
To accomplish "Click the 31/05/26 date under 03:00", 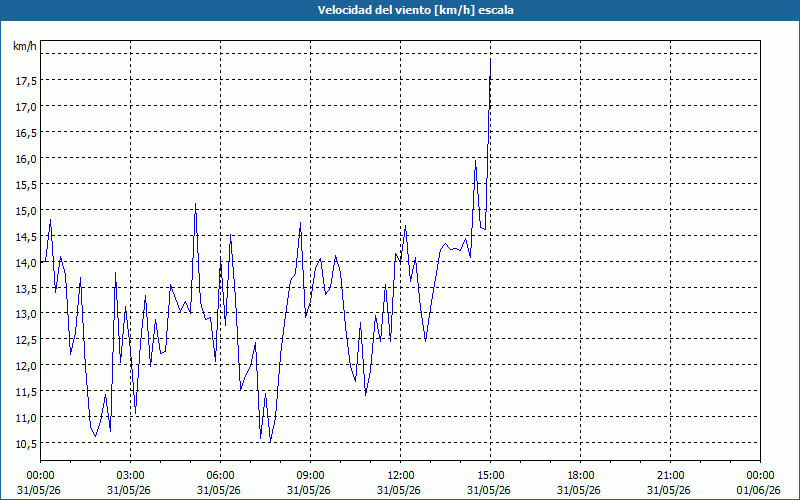I will tap(129, 490).
